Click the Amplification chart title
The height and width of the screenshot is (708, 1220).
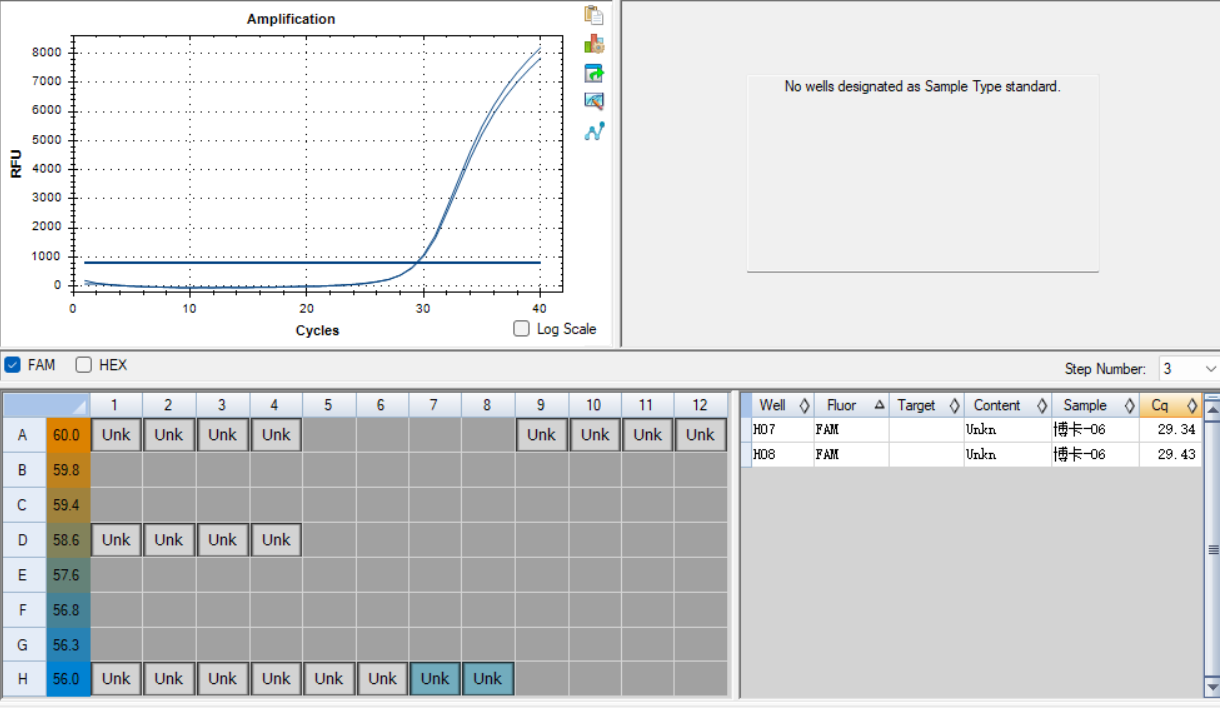(291, 19)
